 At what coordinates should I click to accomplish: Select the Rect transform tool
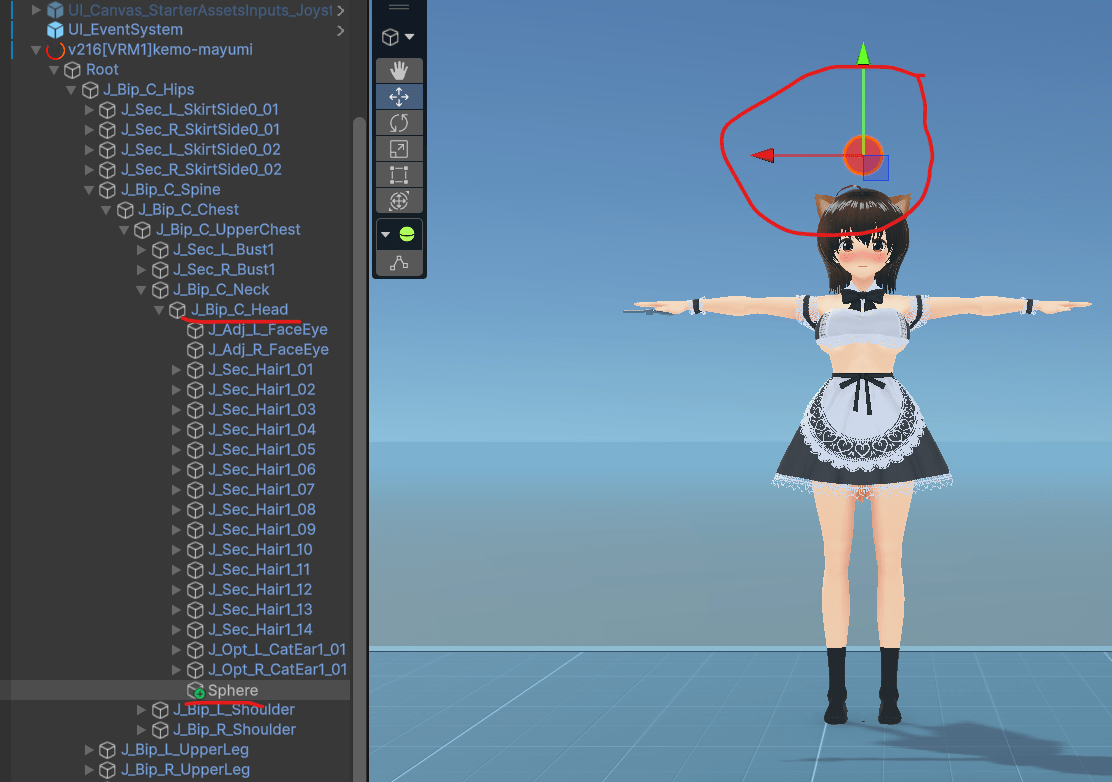click(399, 174)
